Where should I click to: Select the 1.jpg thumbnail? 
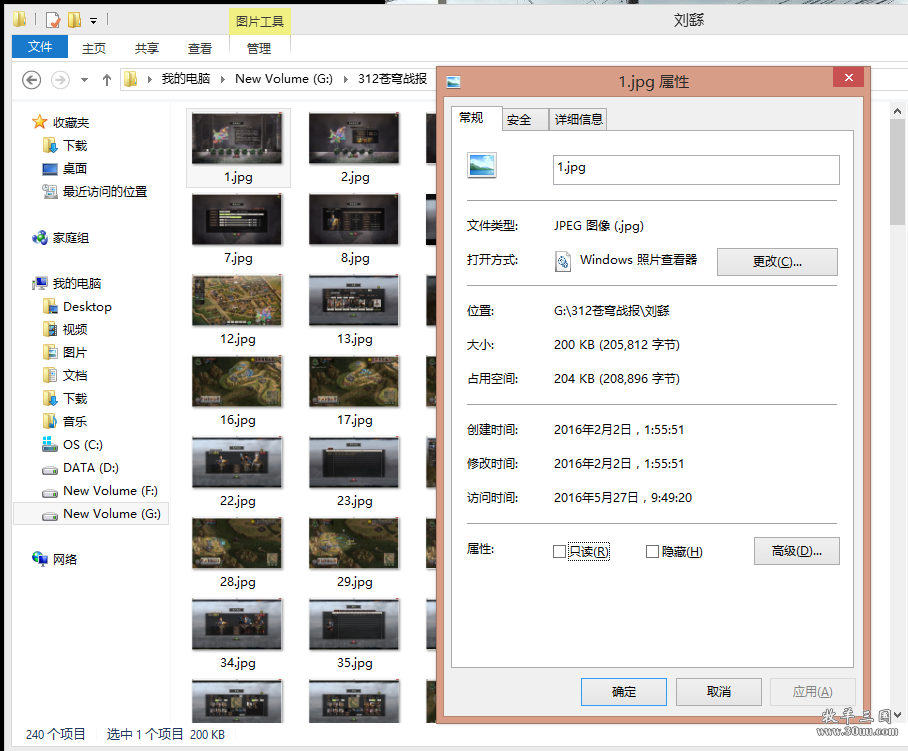[237, 138]
